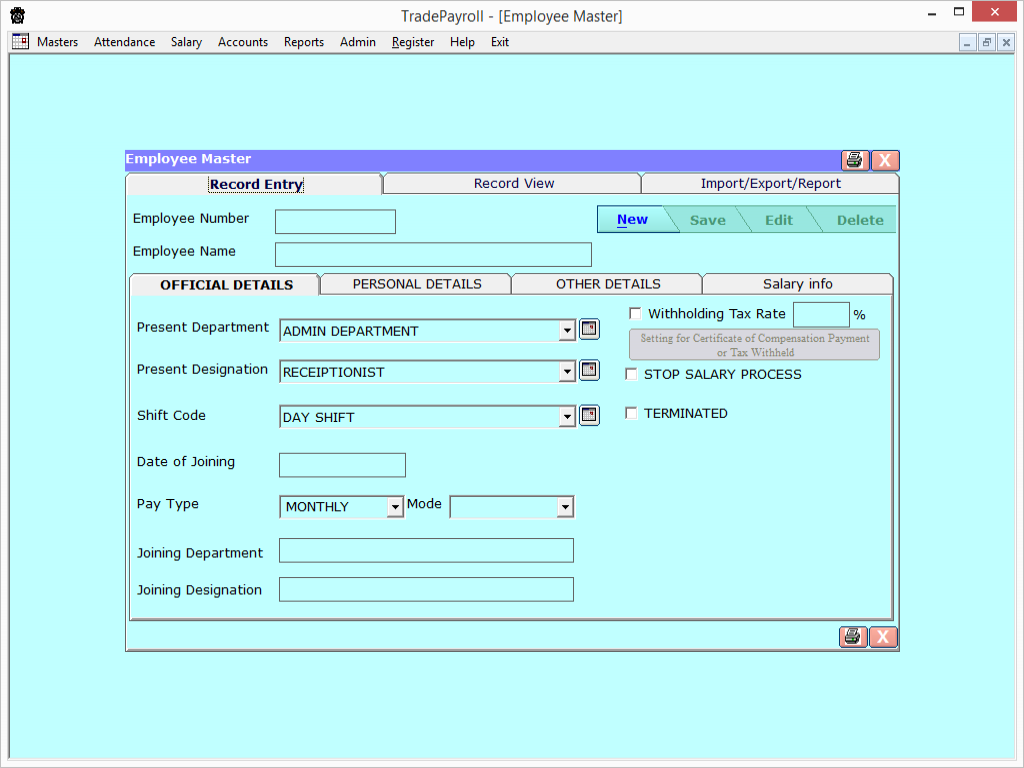The height and width of the screenshot is (768, 1024).
Task: Click the printer icon in the Employee Master header
Action: pyautogui.click(x=855, y=160)
